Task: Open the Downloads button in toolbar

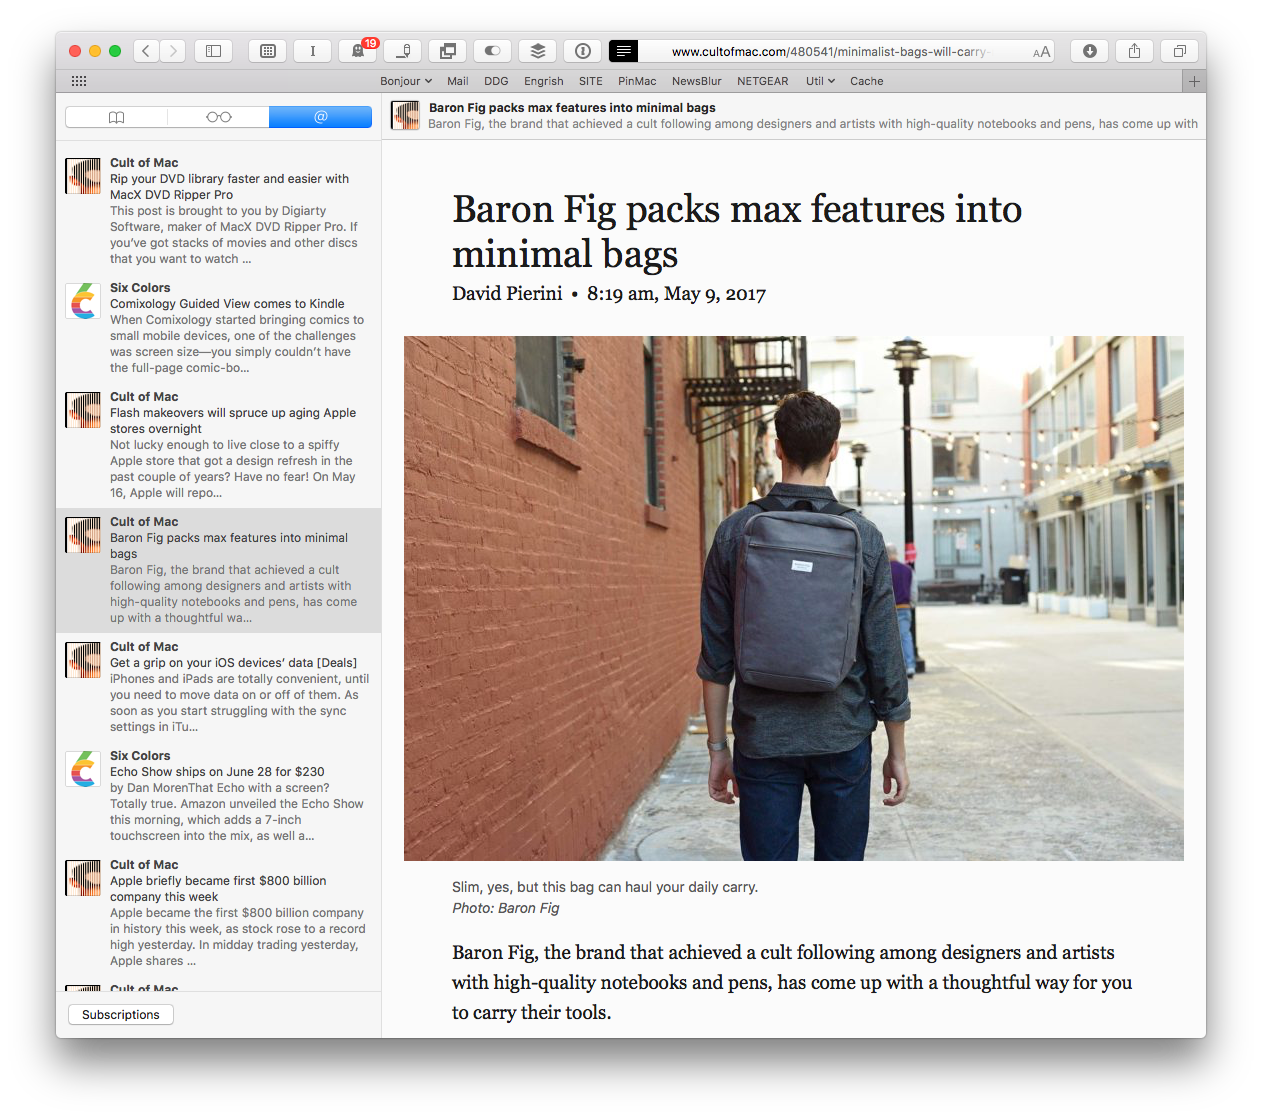Action: [x=1089, y=51]
